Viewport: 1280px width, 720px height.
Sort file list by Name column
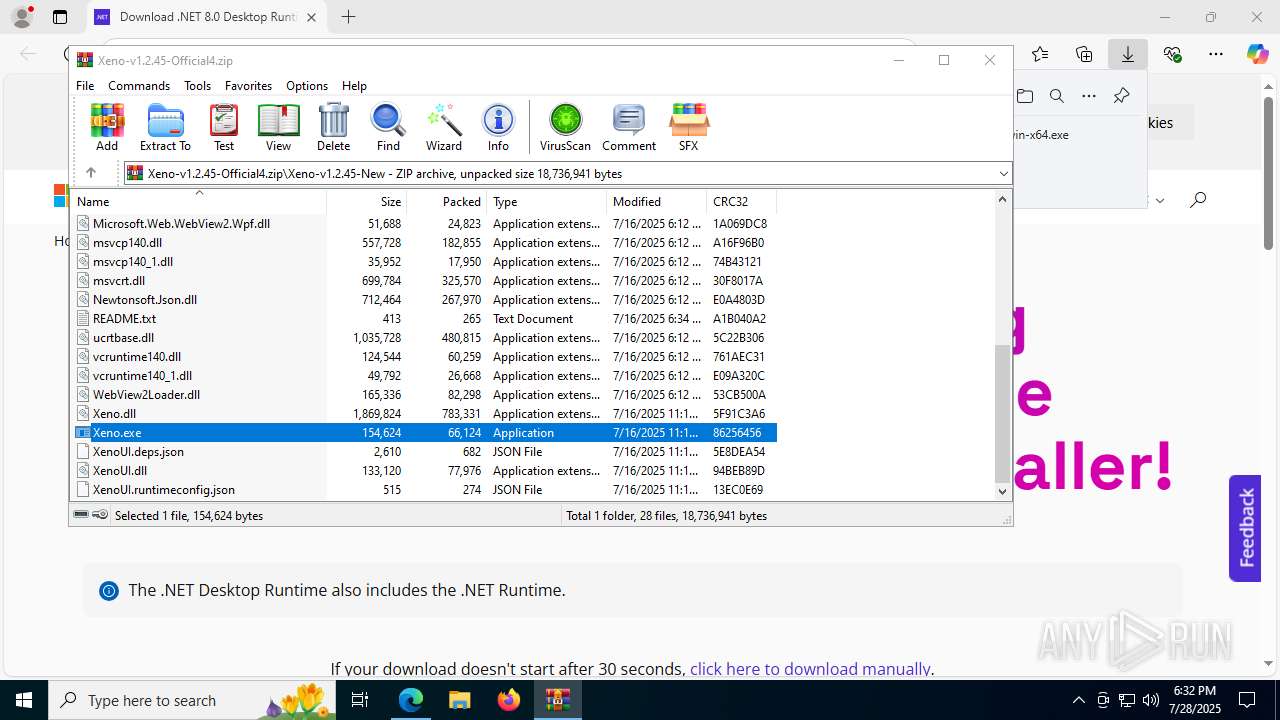click(x=198, y=201)
